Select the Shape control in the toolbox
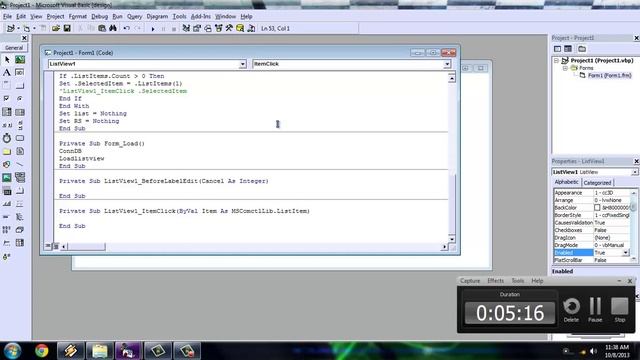The image size is (640, 360). 7,164
